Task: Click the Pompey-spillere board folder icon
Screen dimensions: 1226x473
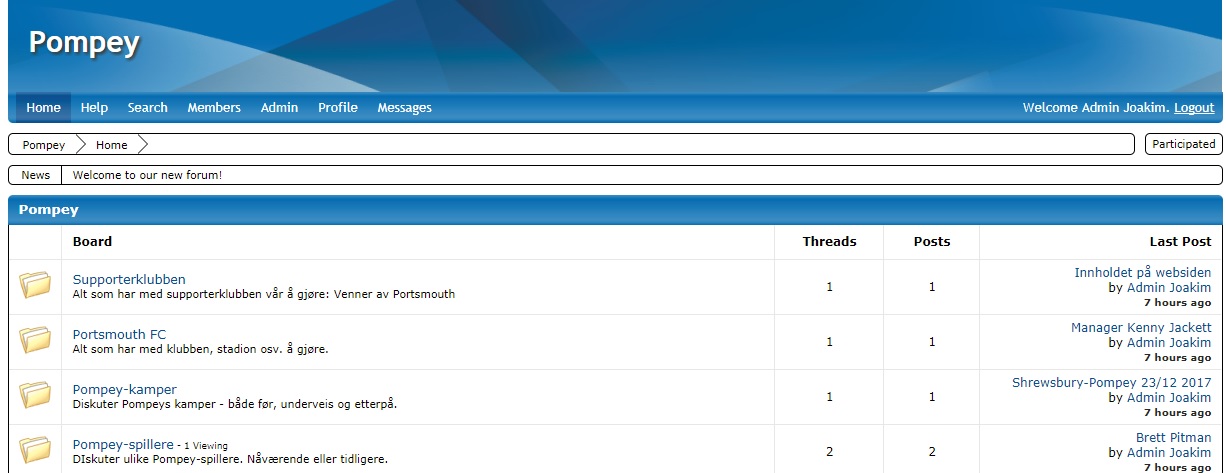Action: pyautogui.click(x=35, y=451)
